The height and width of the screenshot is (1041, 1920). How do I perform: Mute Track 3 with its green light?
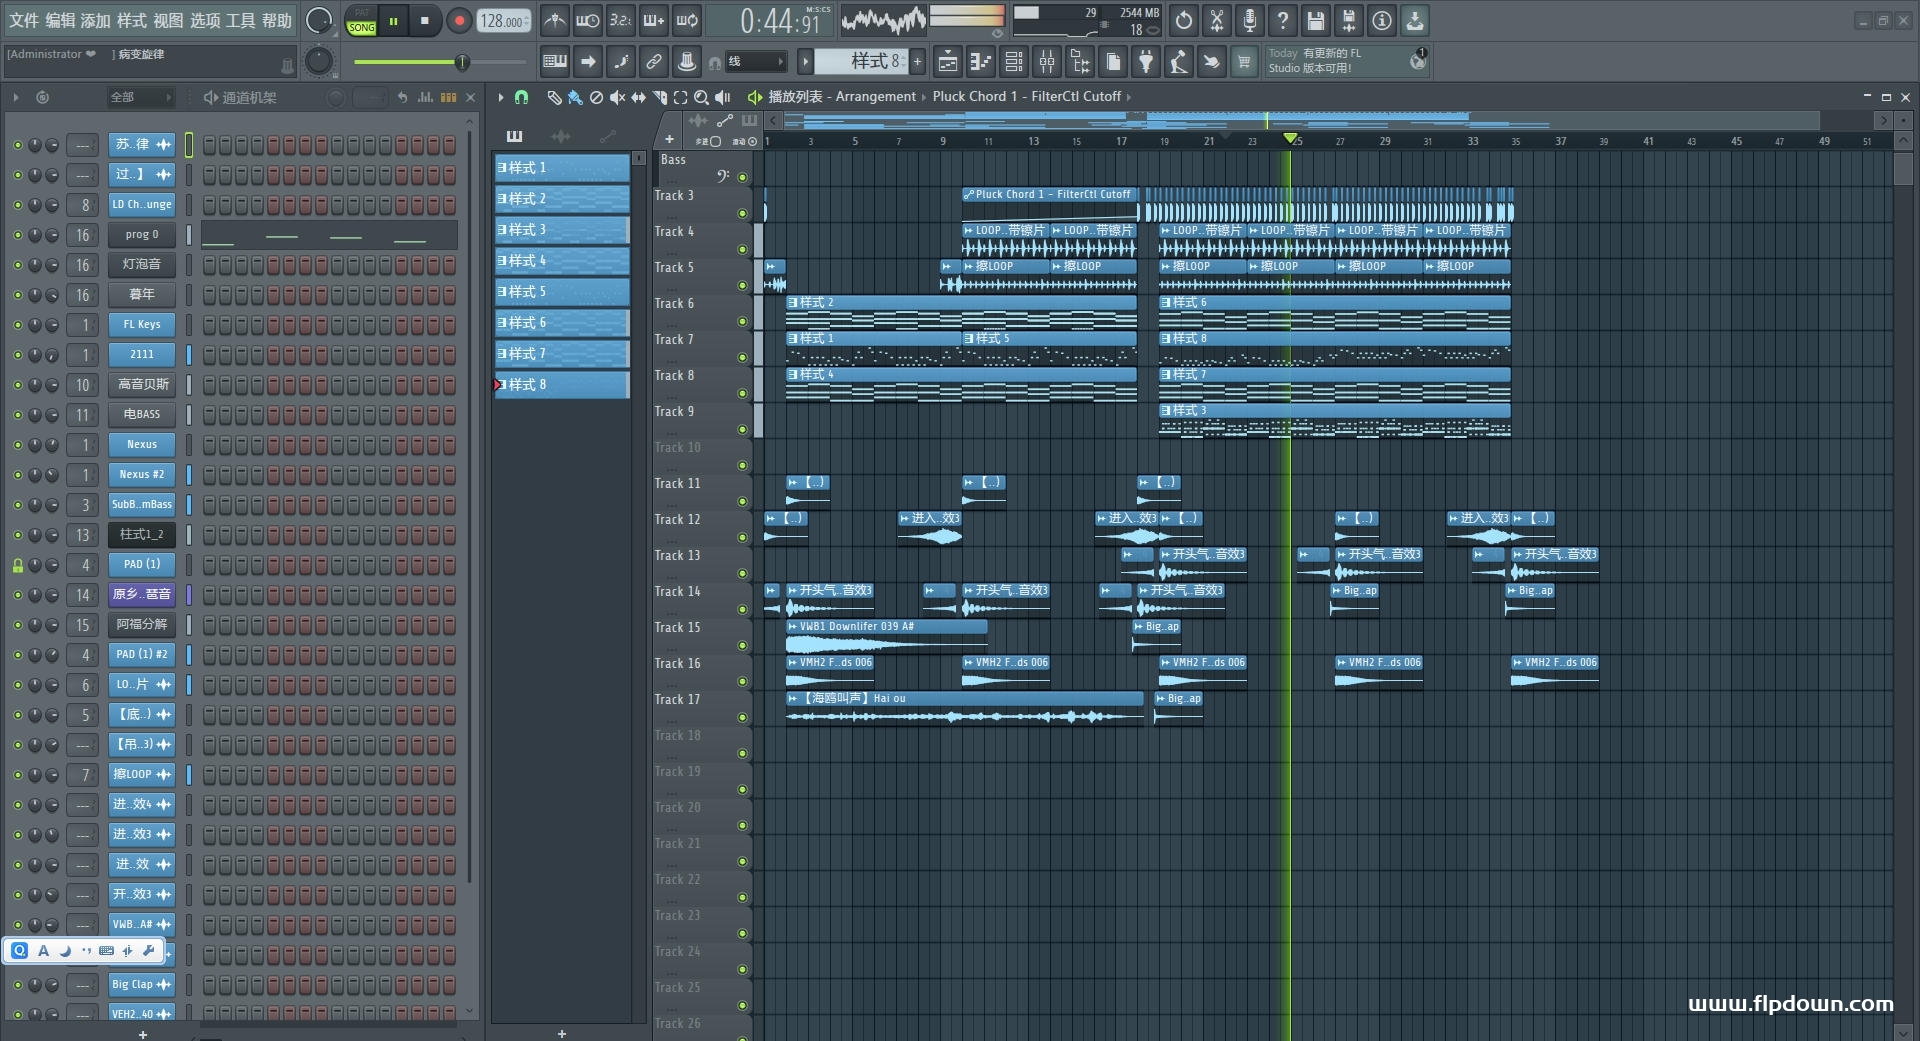[742, 213]
